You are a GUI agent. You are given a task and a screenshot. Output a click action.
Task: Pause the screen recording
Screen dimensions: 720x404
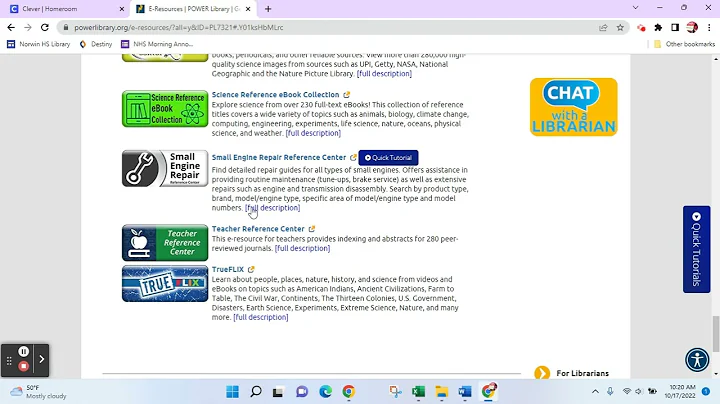pyautogui.click(x=23, y=352)
